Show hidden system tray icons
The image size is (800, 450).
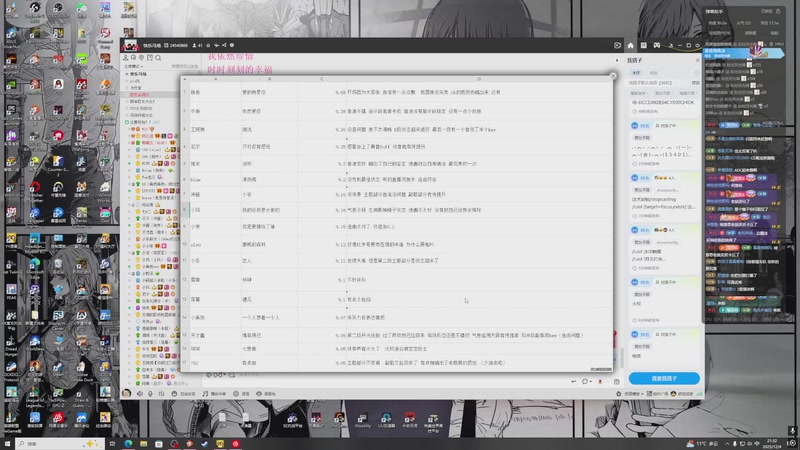click(x=727, y=444)
